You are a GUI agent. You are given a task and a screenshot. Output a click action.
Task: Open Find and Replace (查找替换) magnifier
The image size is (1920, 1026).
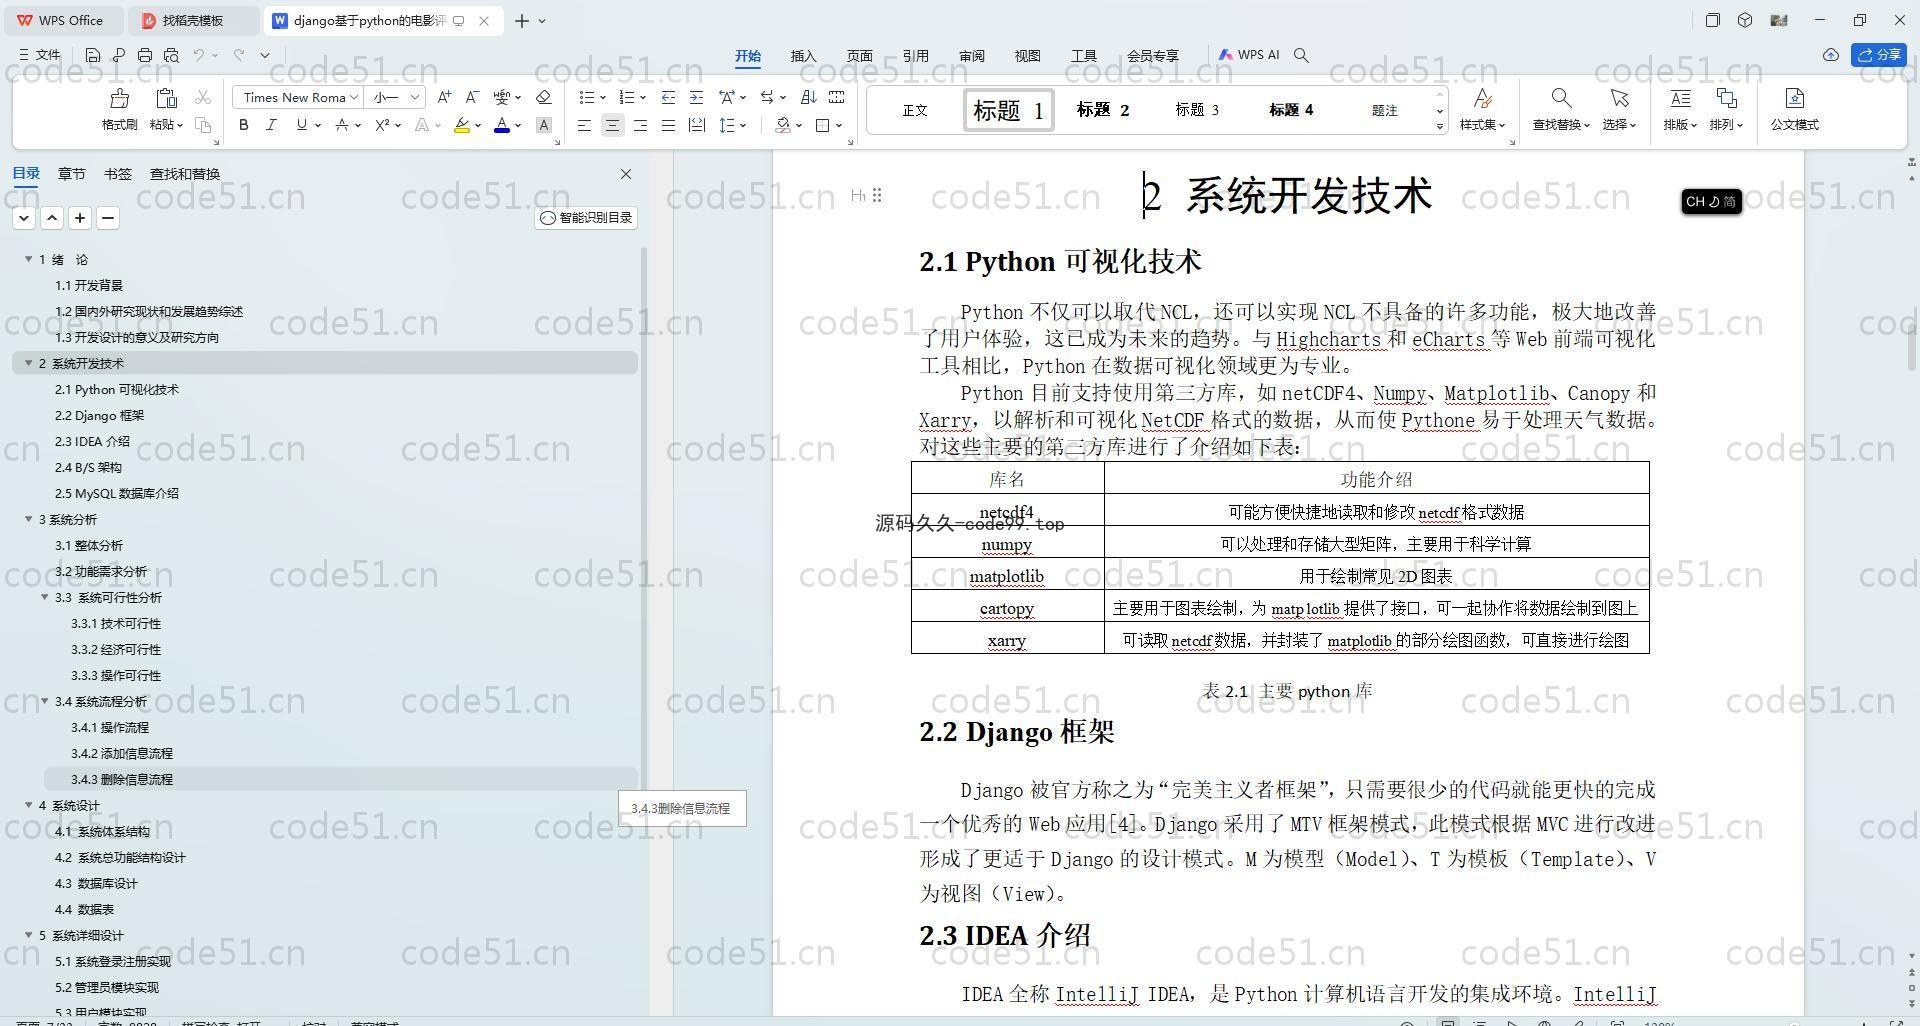[1560, 98]
